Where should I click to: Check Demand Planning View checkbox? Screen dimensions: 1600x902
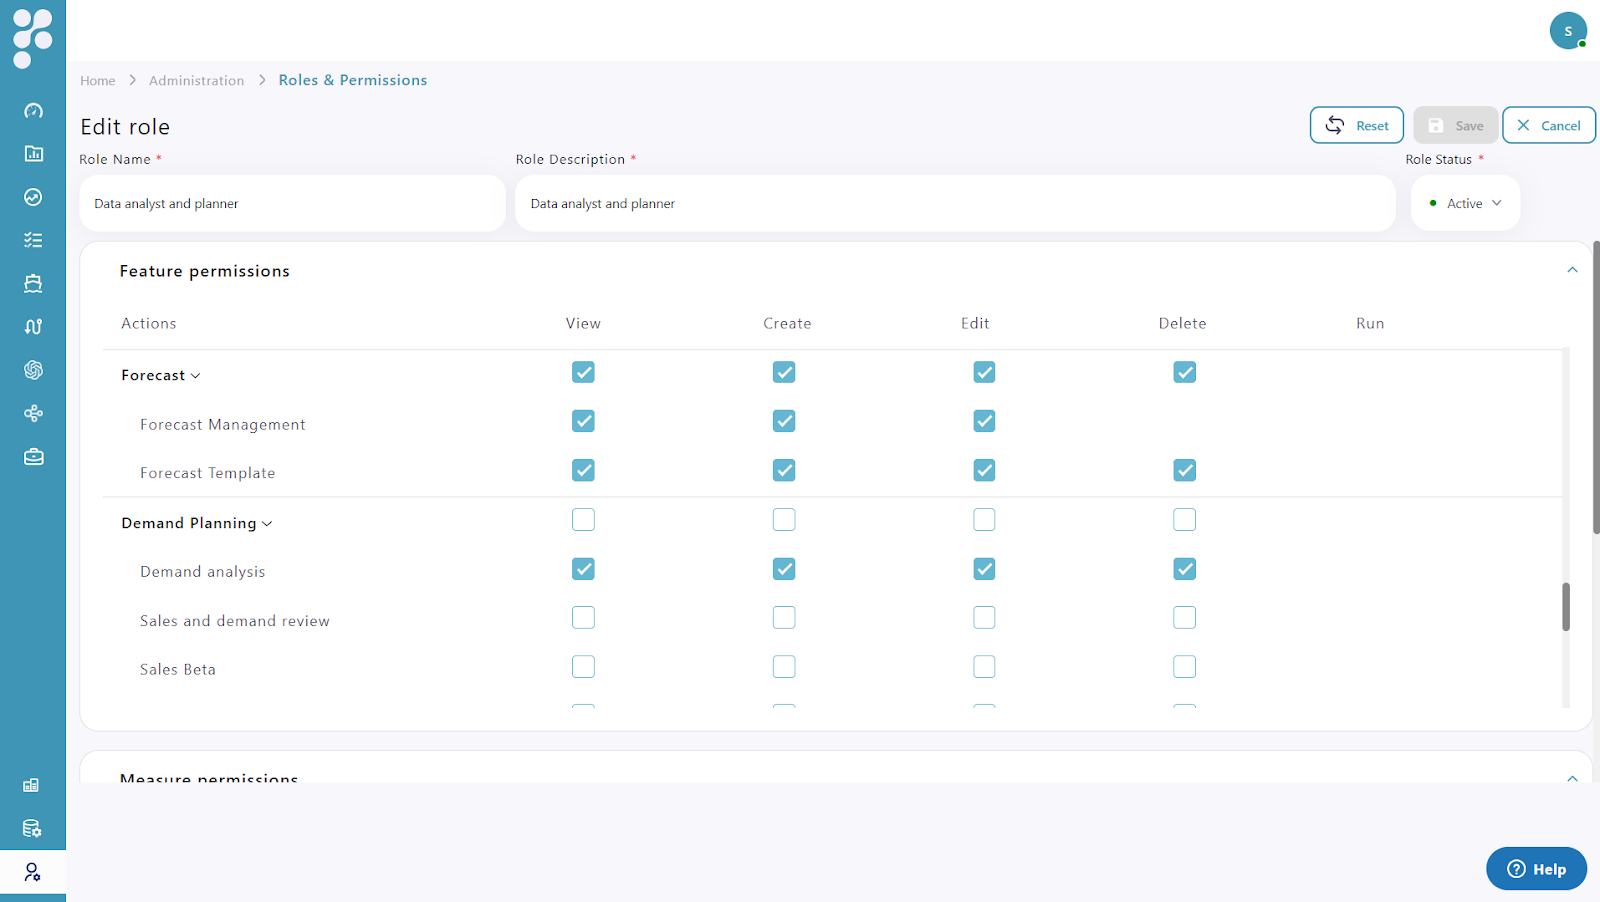(x=583, y=520)
